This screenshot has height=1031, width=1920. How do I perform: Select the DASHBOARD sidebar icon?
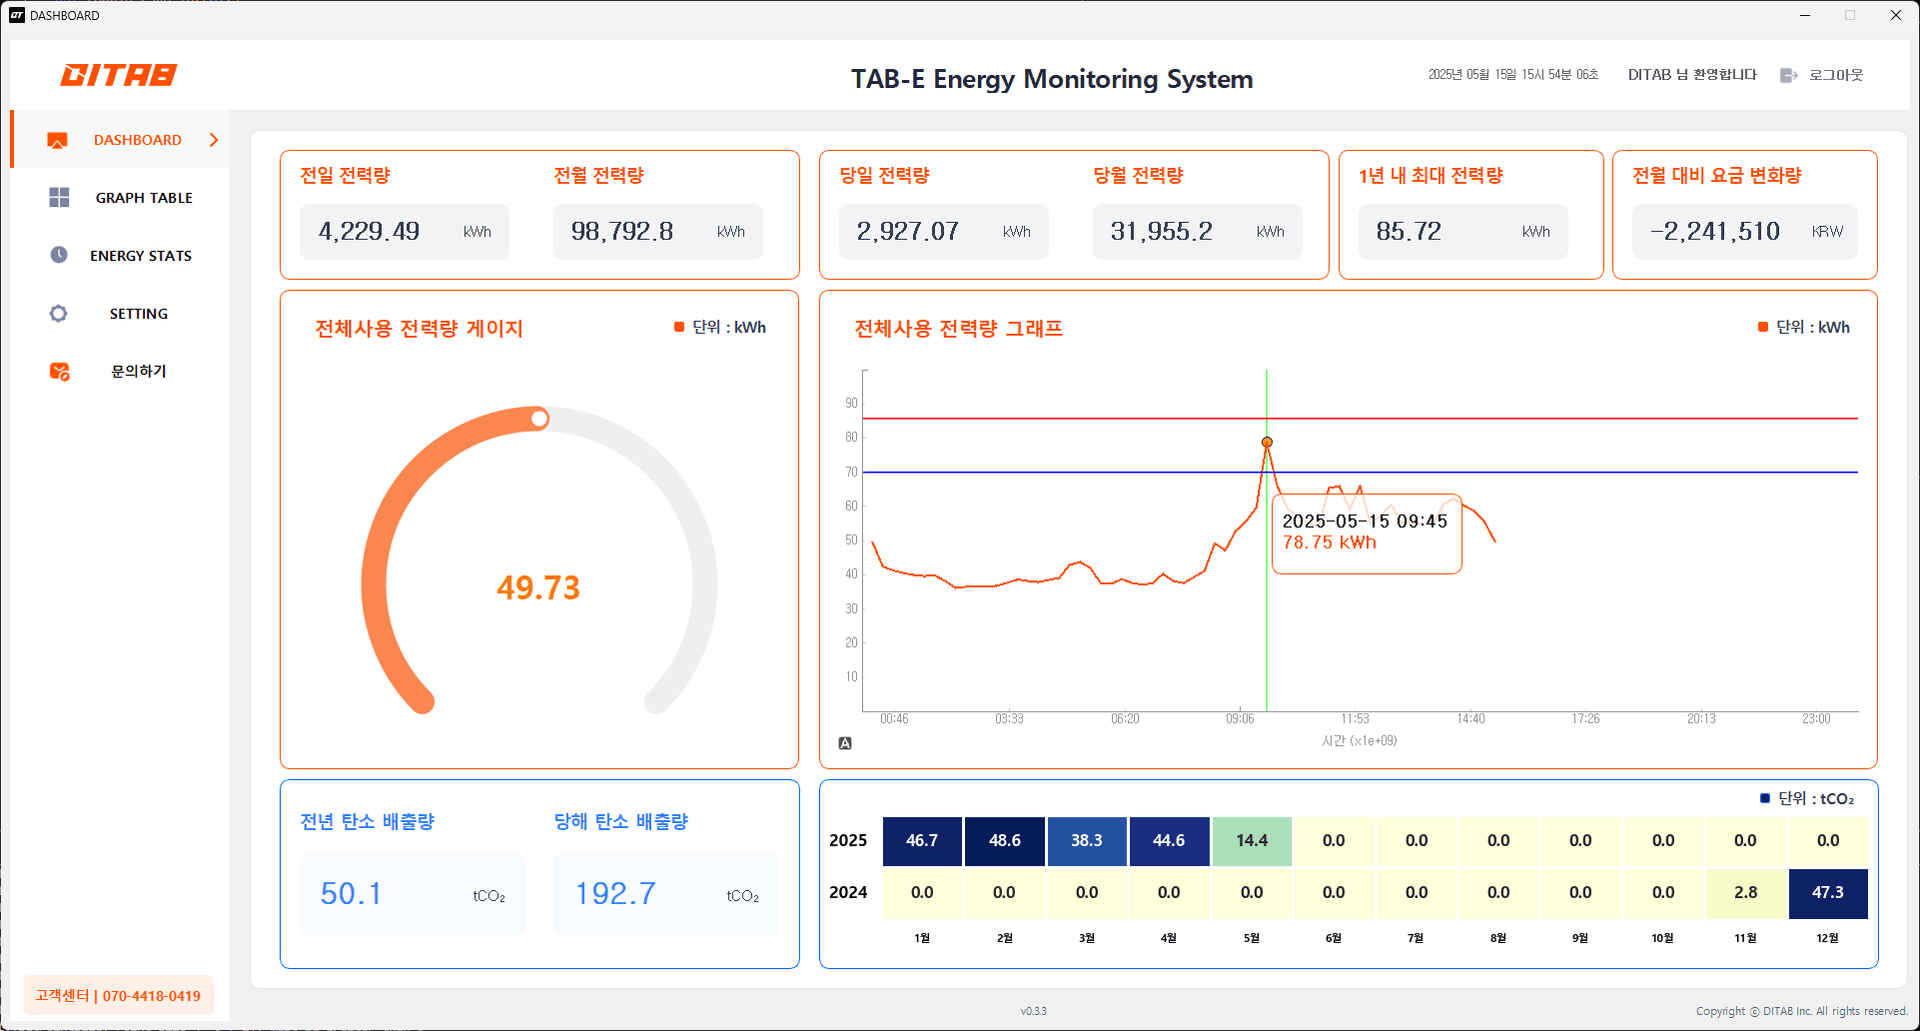[x=57, y=140]
